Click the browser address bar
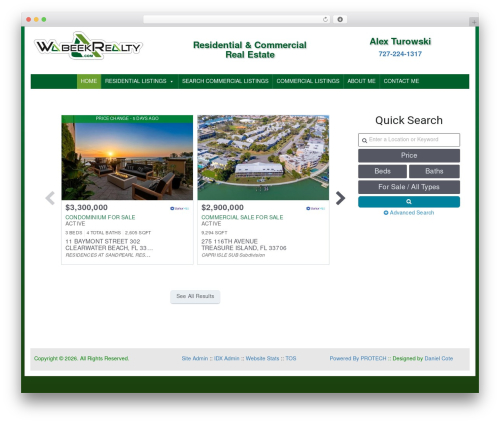500x423 pixels. click(237, 19)
